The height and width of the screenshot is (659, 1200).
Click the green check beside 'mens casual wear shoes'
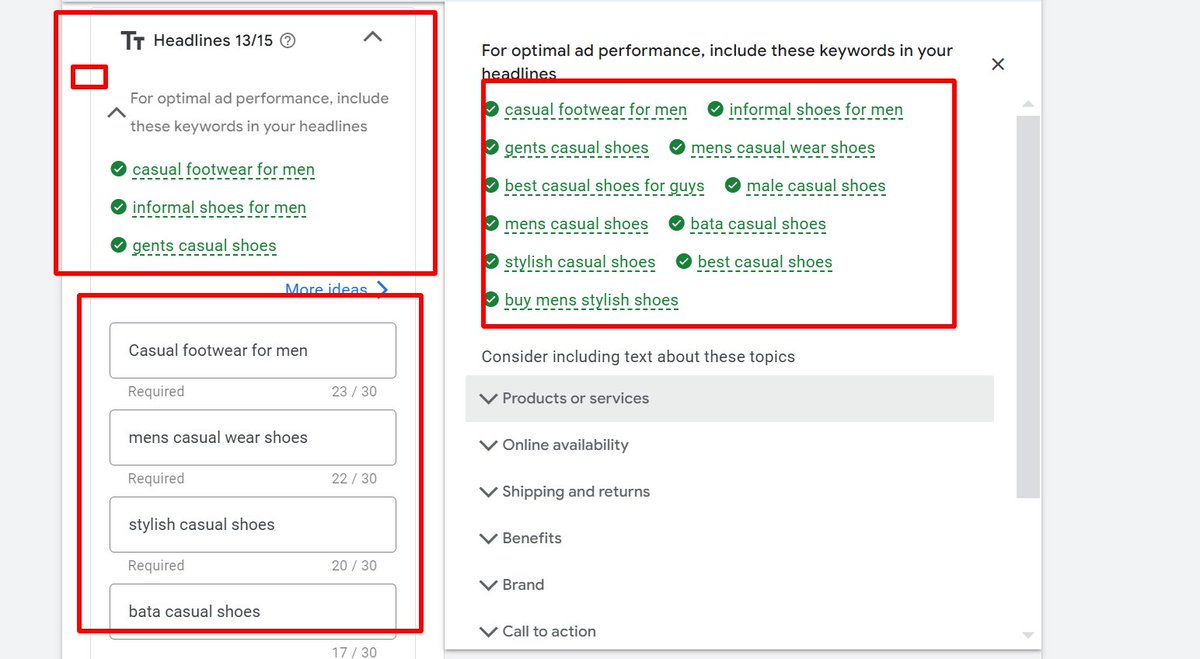click(677, 147)
